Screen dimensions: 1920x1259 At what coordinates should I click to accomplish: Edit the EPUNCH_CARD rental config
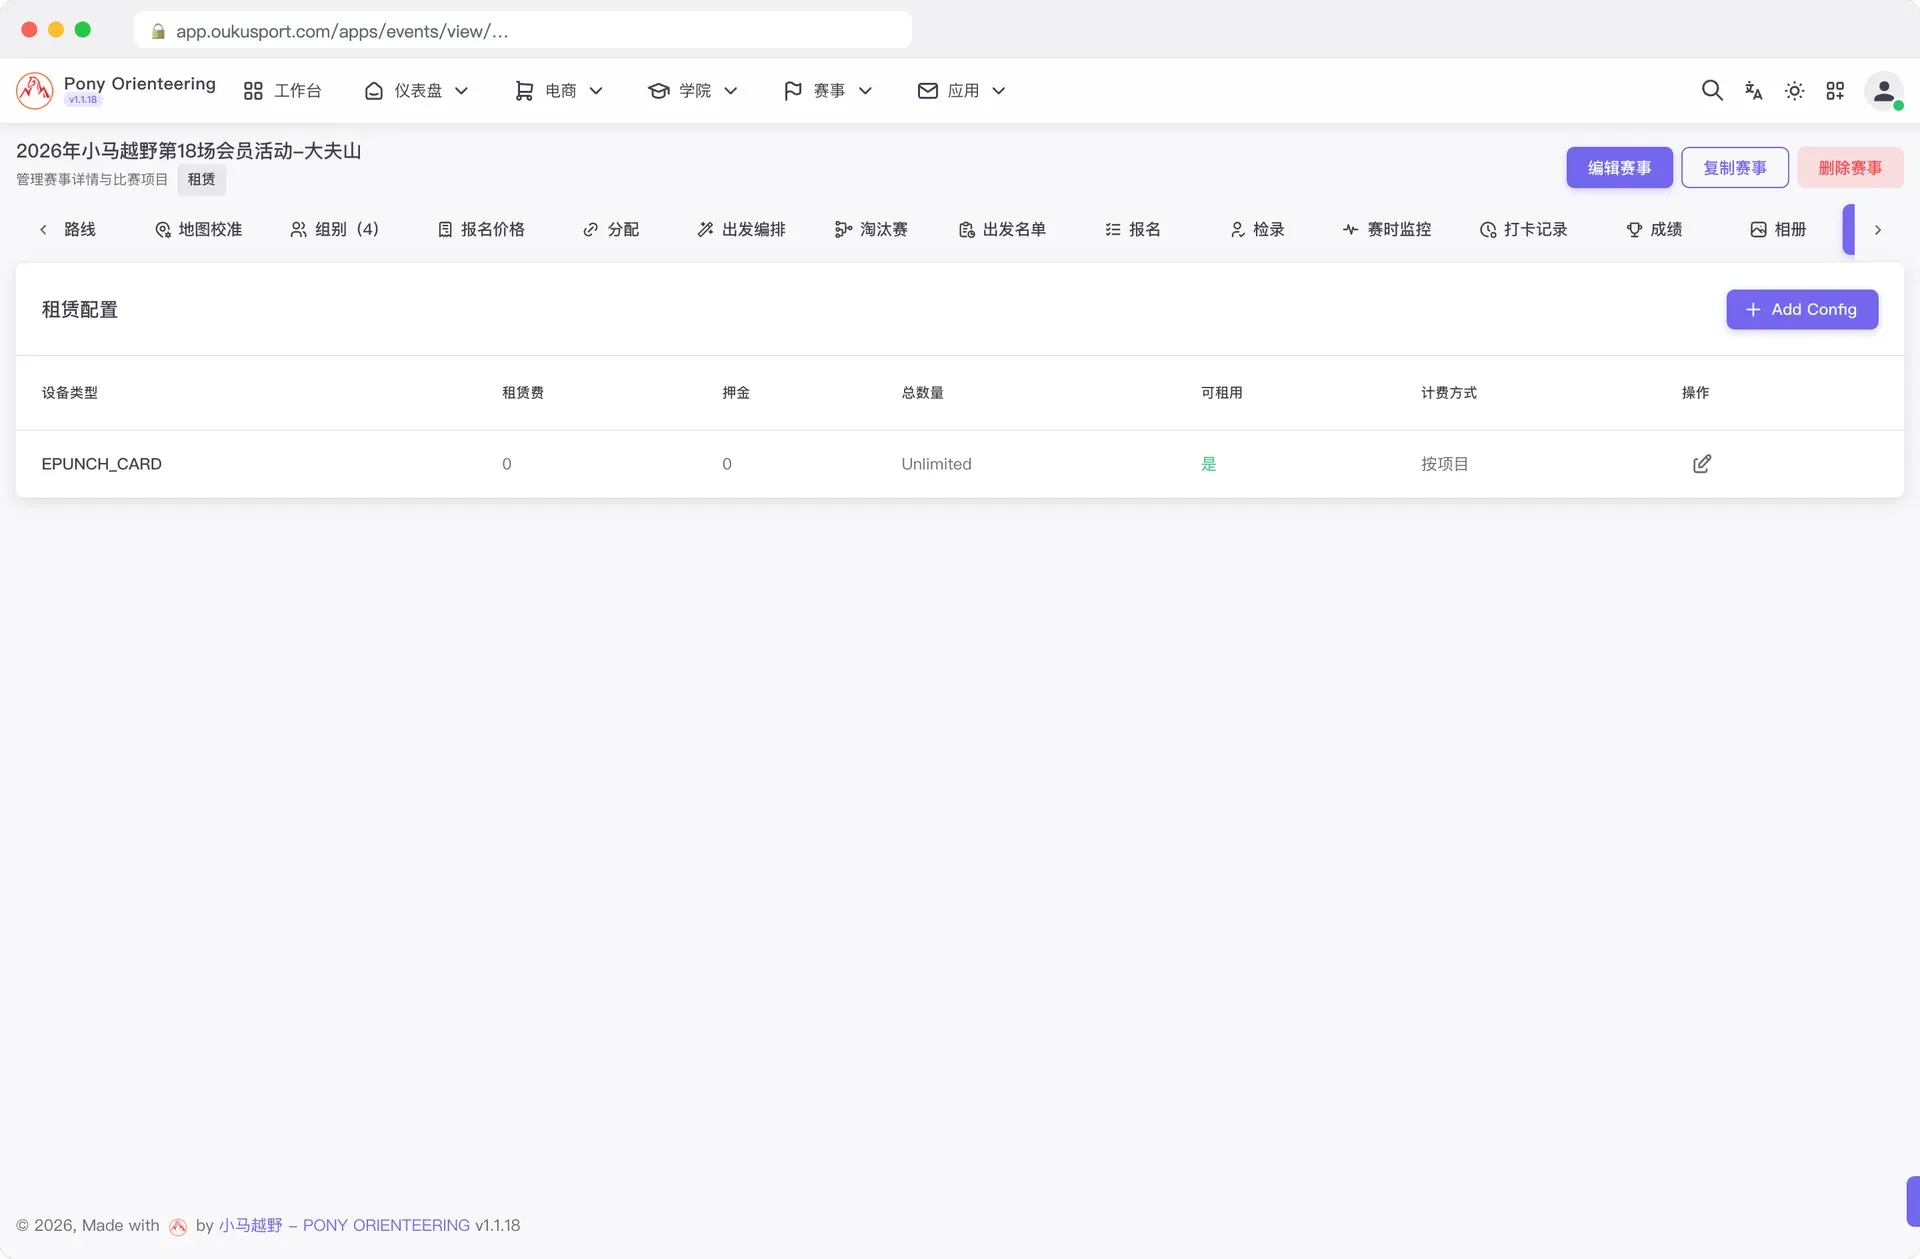1701,464
